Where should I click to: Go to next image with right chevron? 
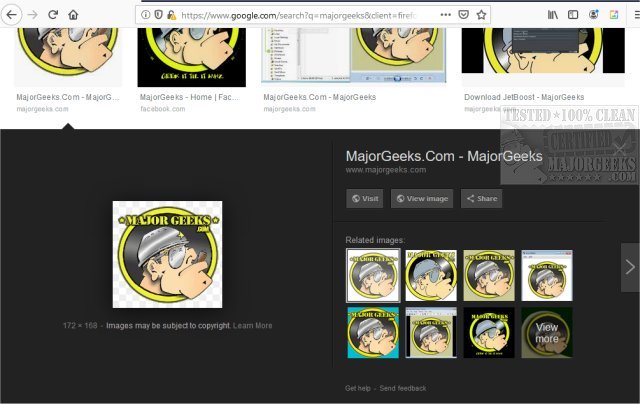click(630, 267)
